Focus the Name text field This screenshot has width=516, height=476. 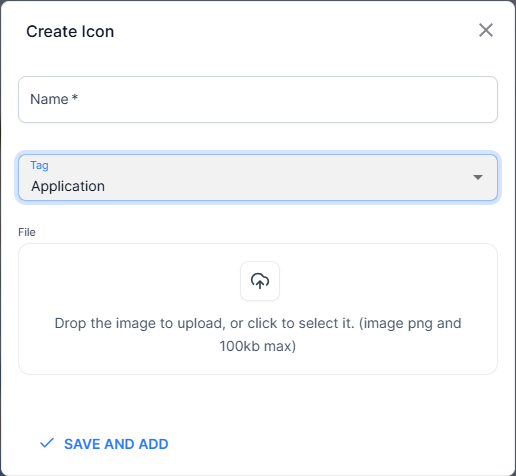(258, 99)
